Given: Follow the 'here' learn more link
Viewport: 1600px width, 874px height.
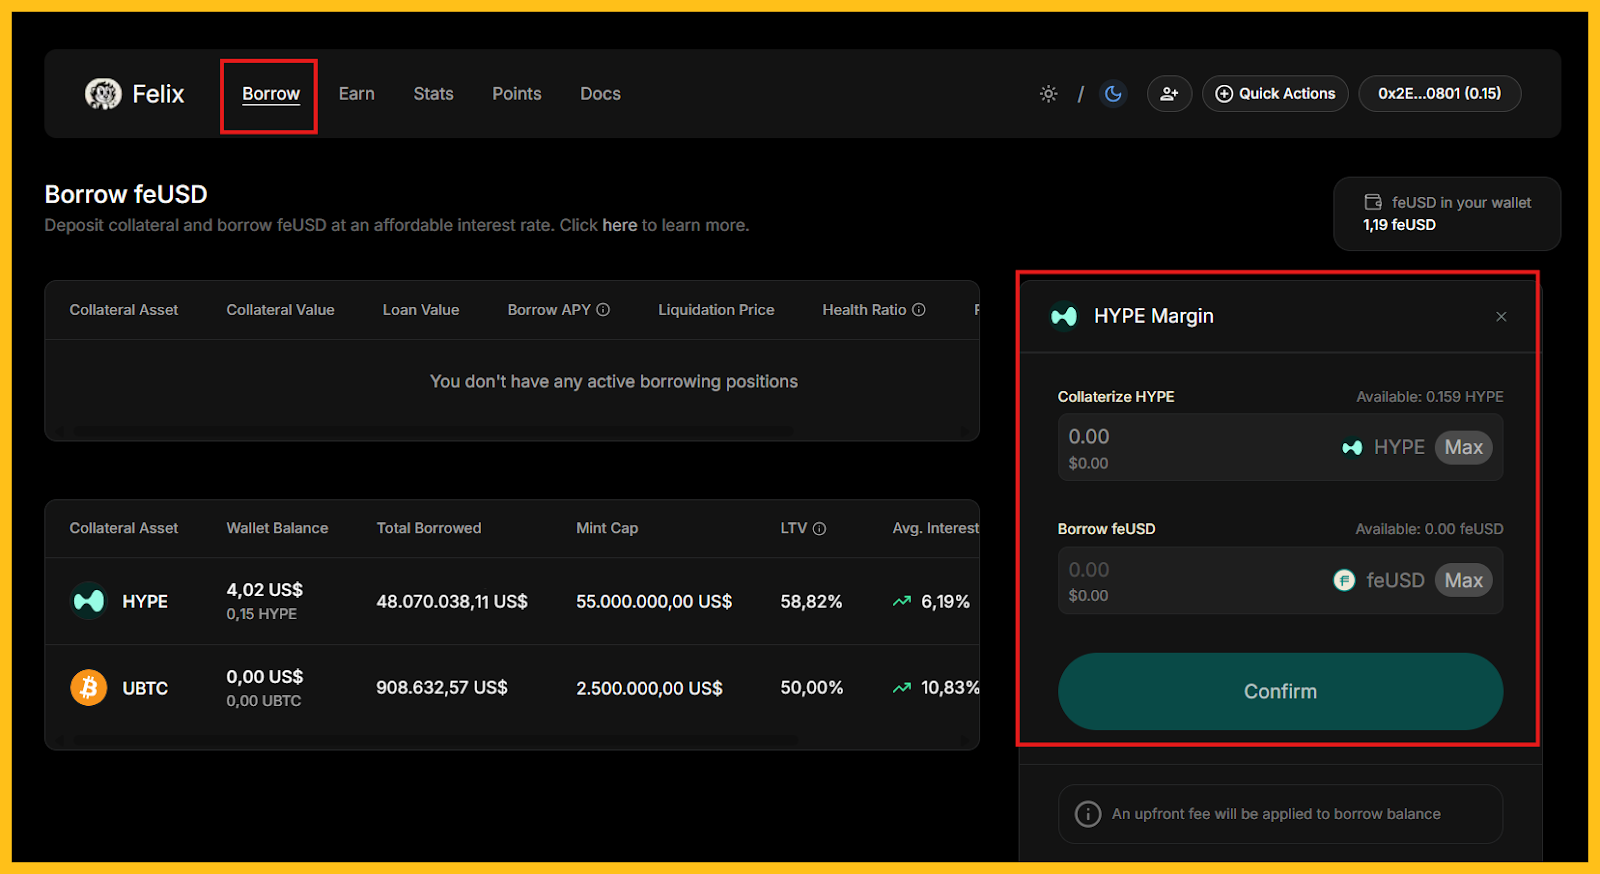Looking at the screenshot, I should pyautogui.click(x=619, y=225).
